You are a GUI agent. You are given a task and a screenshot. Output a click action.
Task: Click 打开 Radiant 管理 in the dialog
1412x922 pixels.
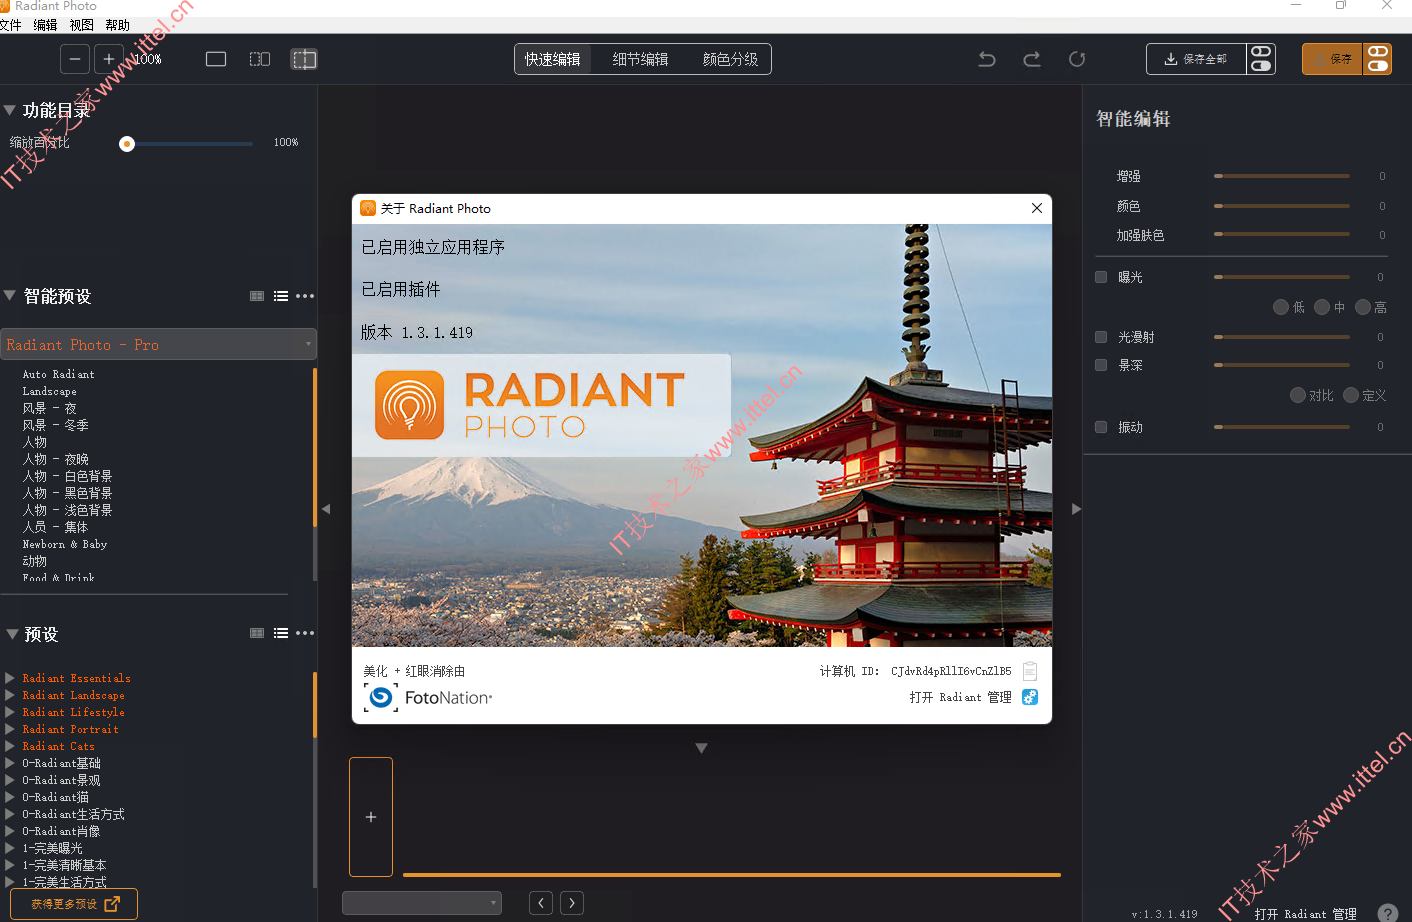(960, 697)
